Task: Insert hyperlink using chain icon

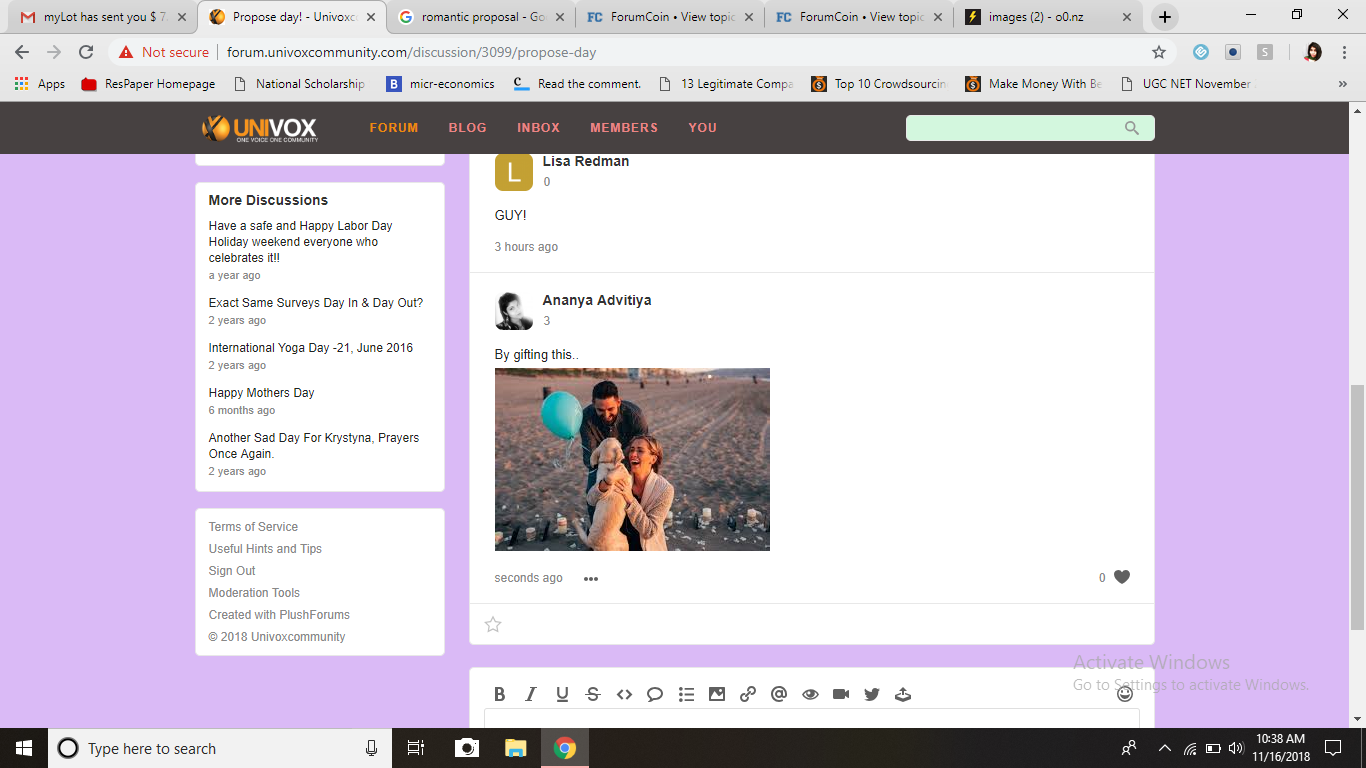Action: click(748, 694)
